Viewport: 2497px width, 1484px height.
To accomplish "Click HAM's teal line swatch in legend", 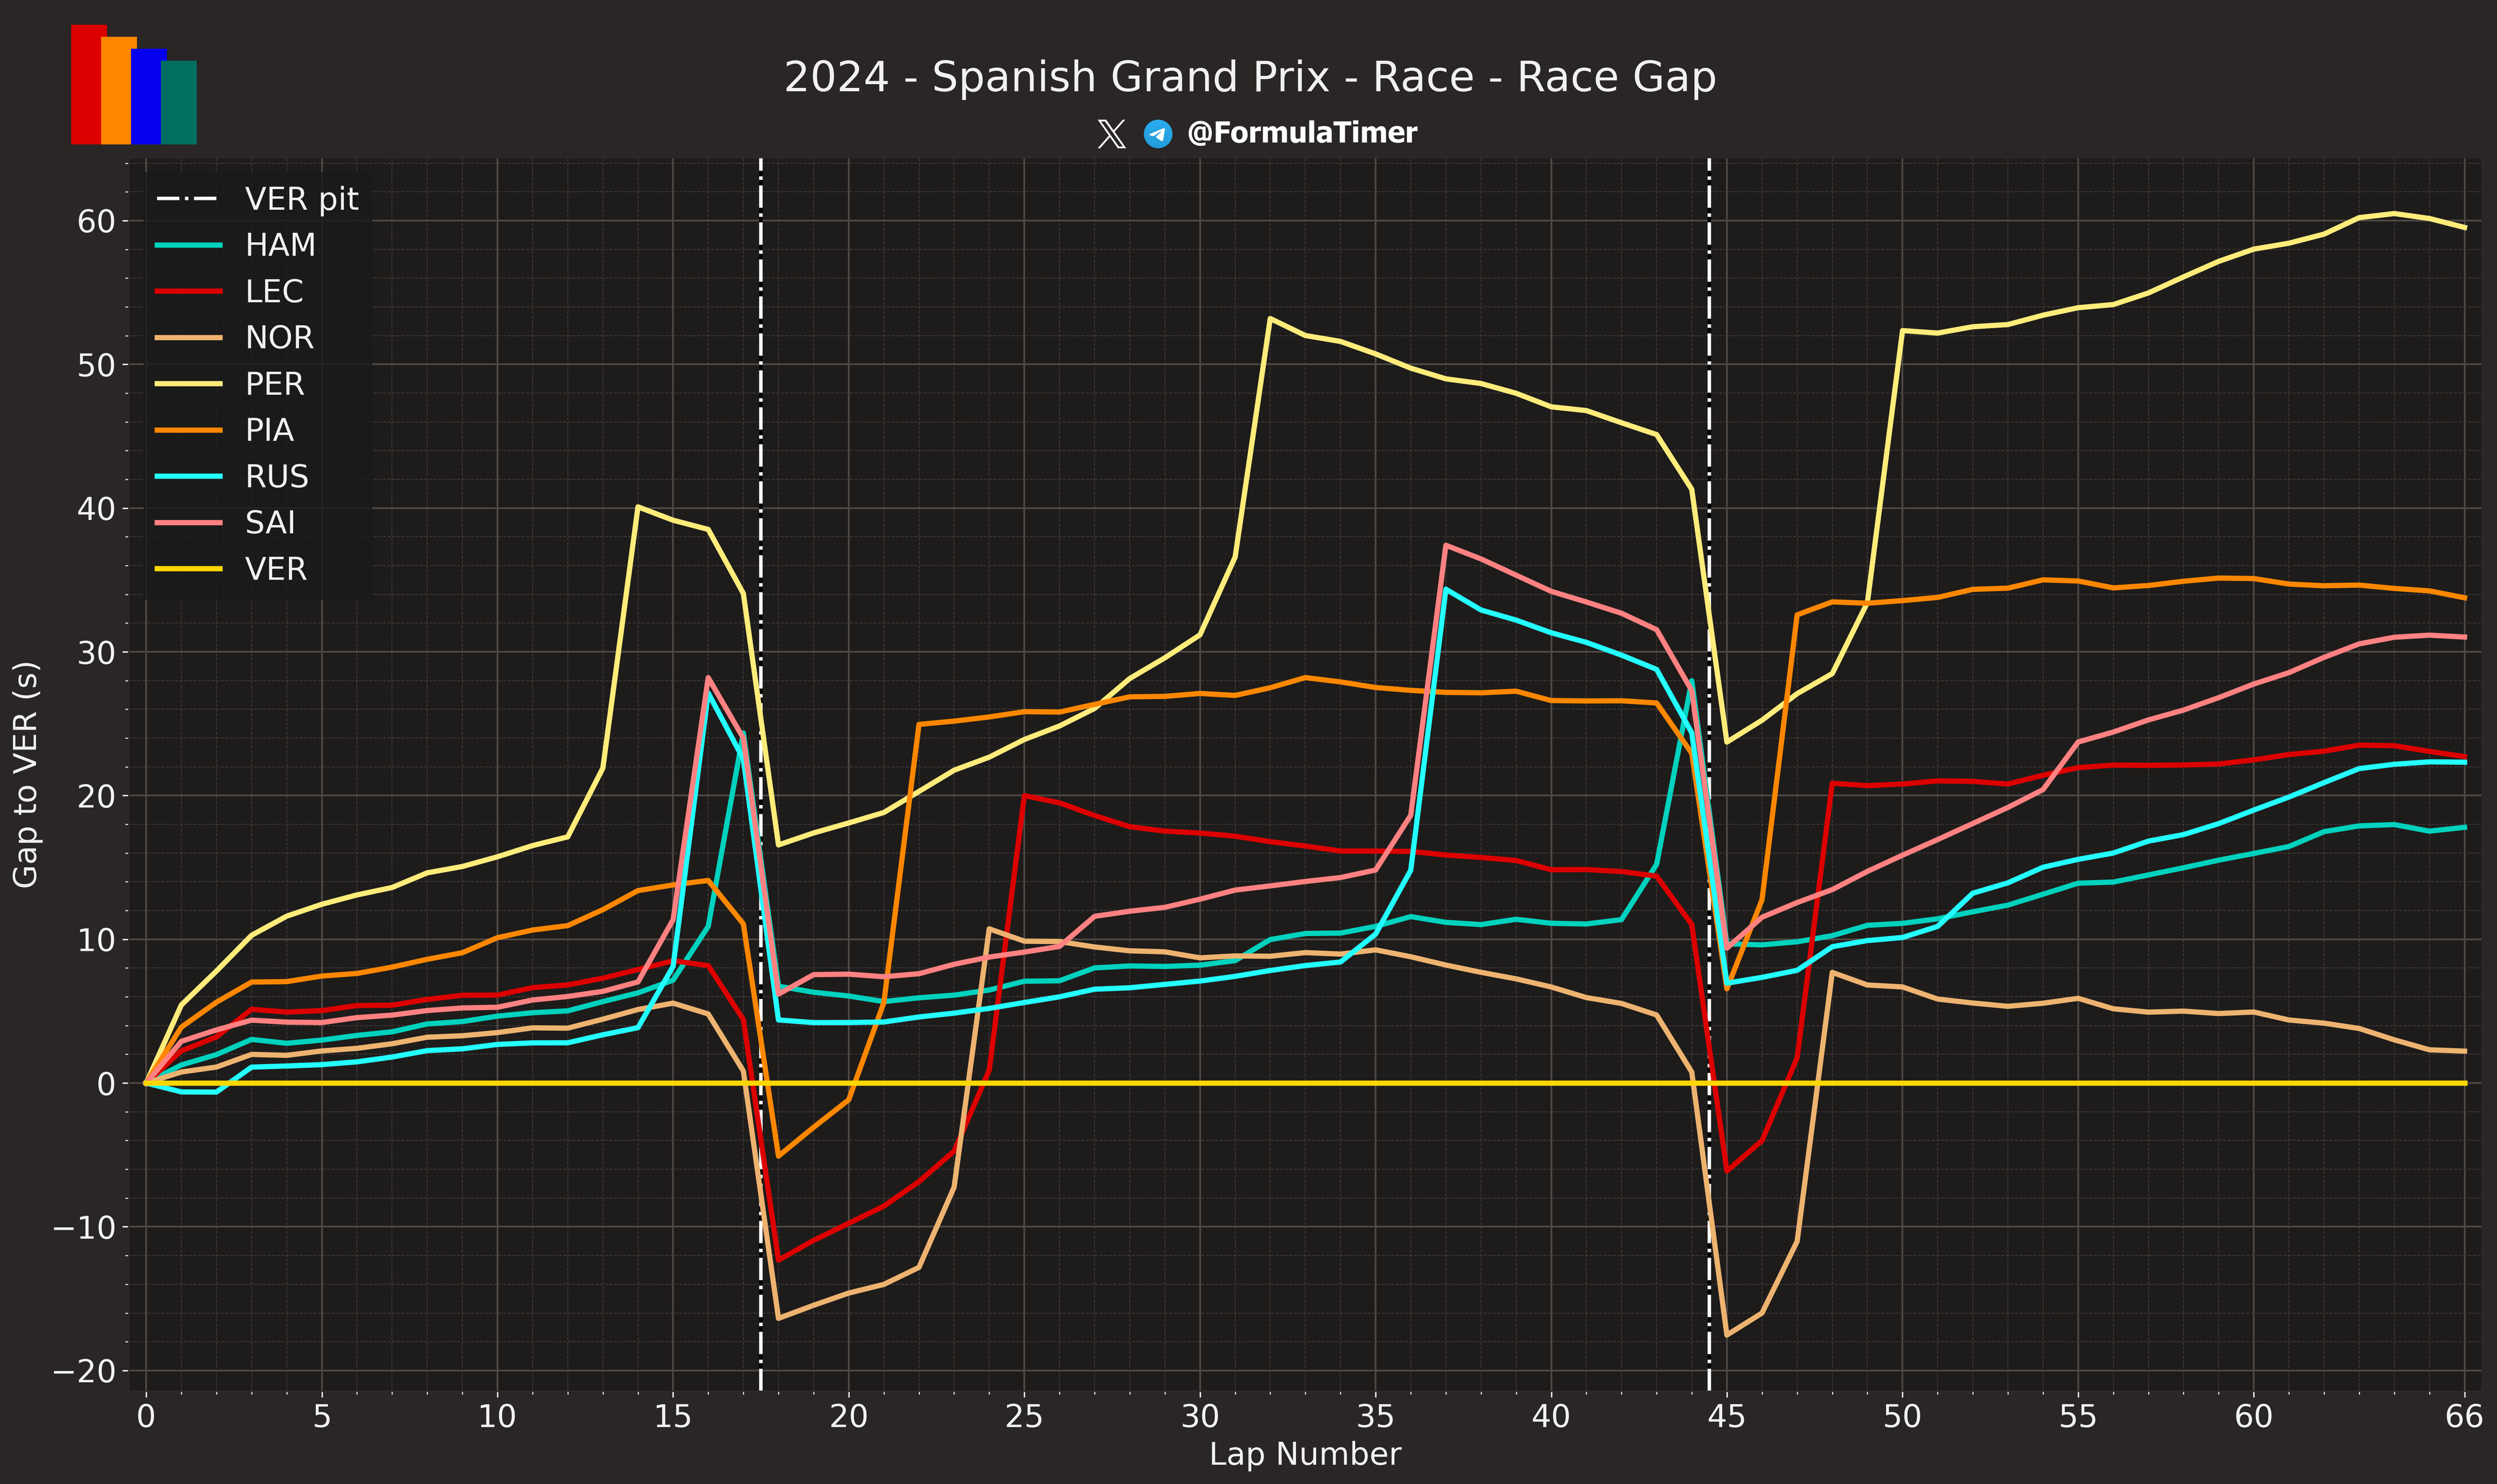I will tap(189, 245).
